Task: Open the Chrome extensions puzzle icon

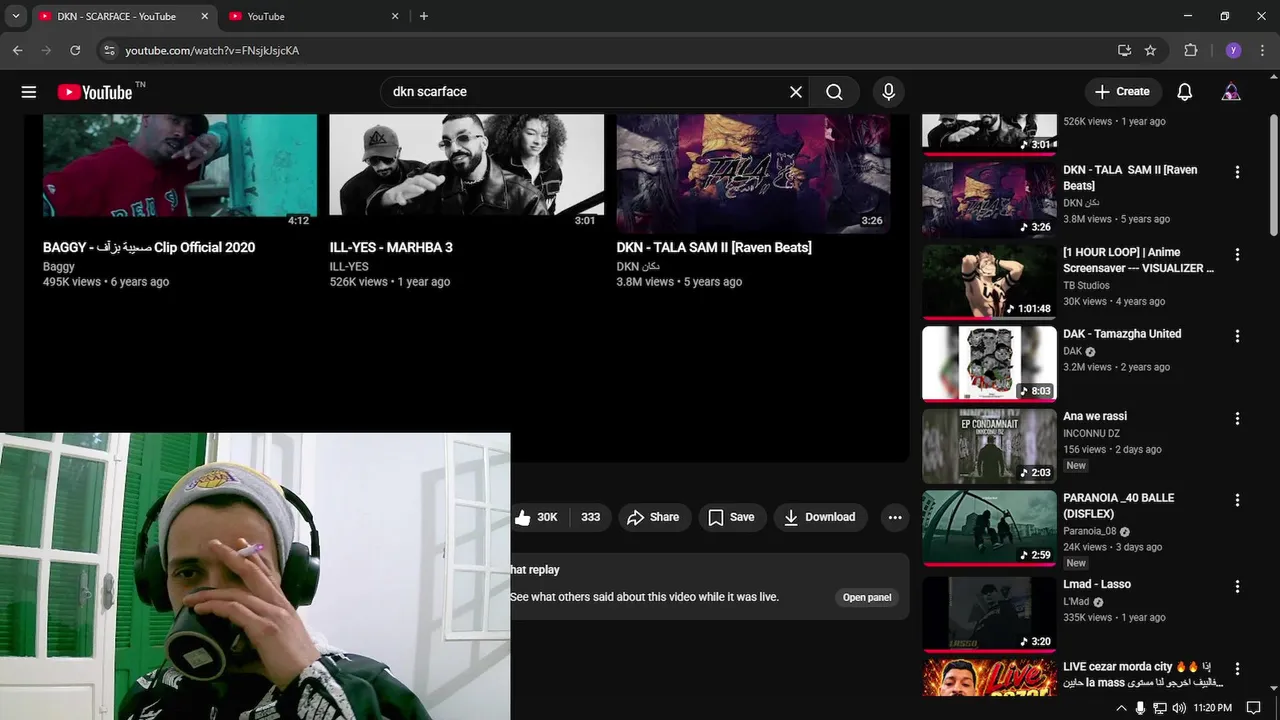Action: coord(1190,50)
